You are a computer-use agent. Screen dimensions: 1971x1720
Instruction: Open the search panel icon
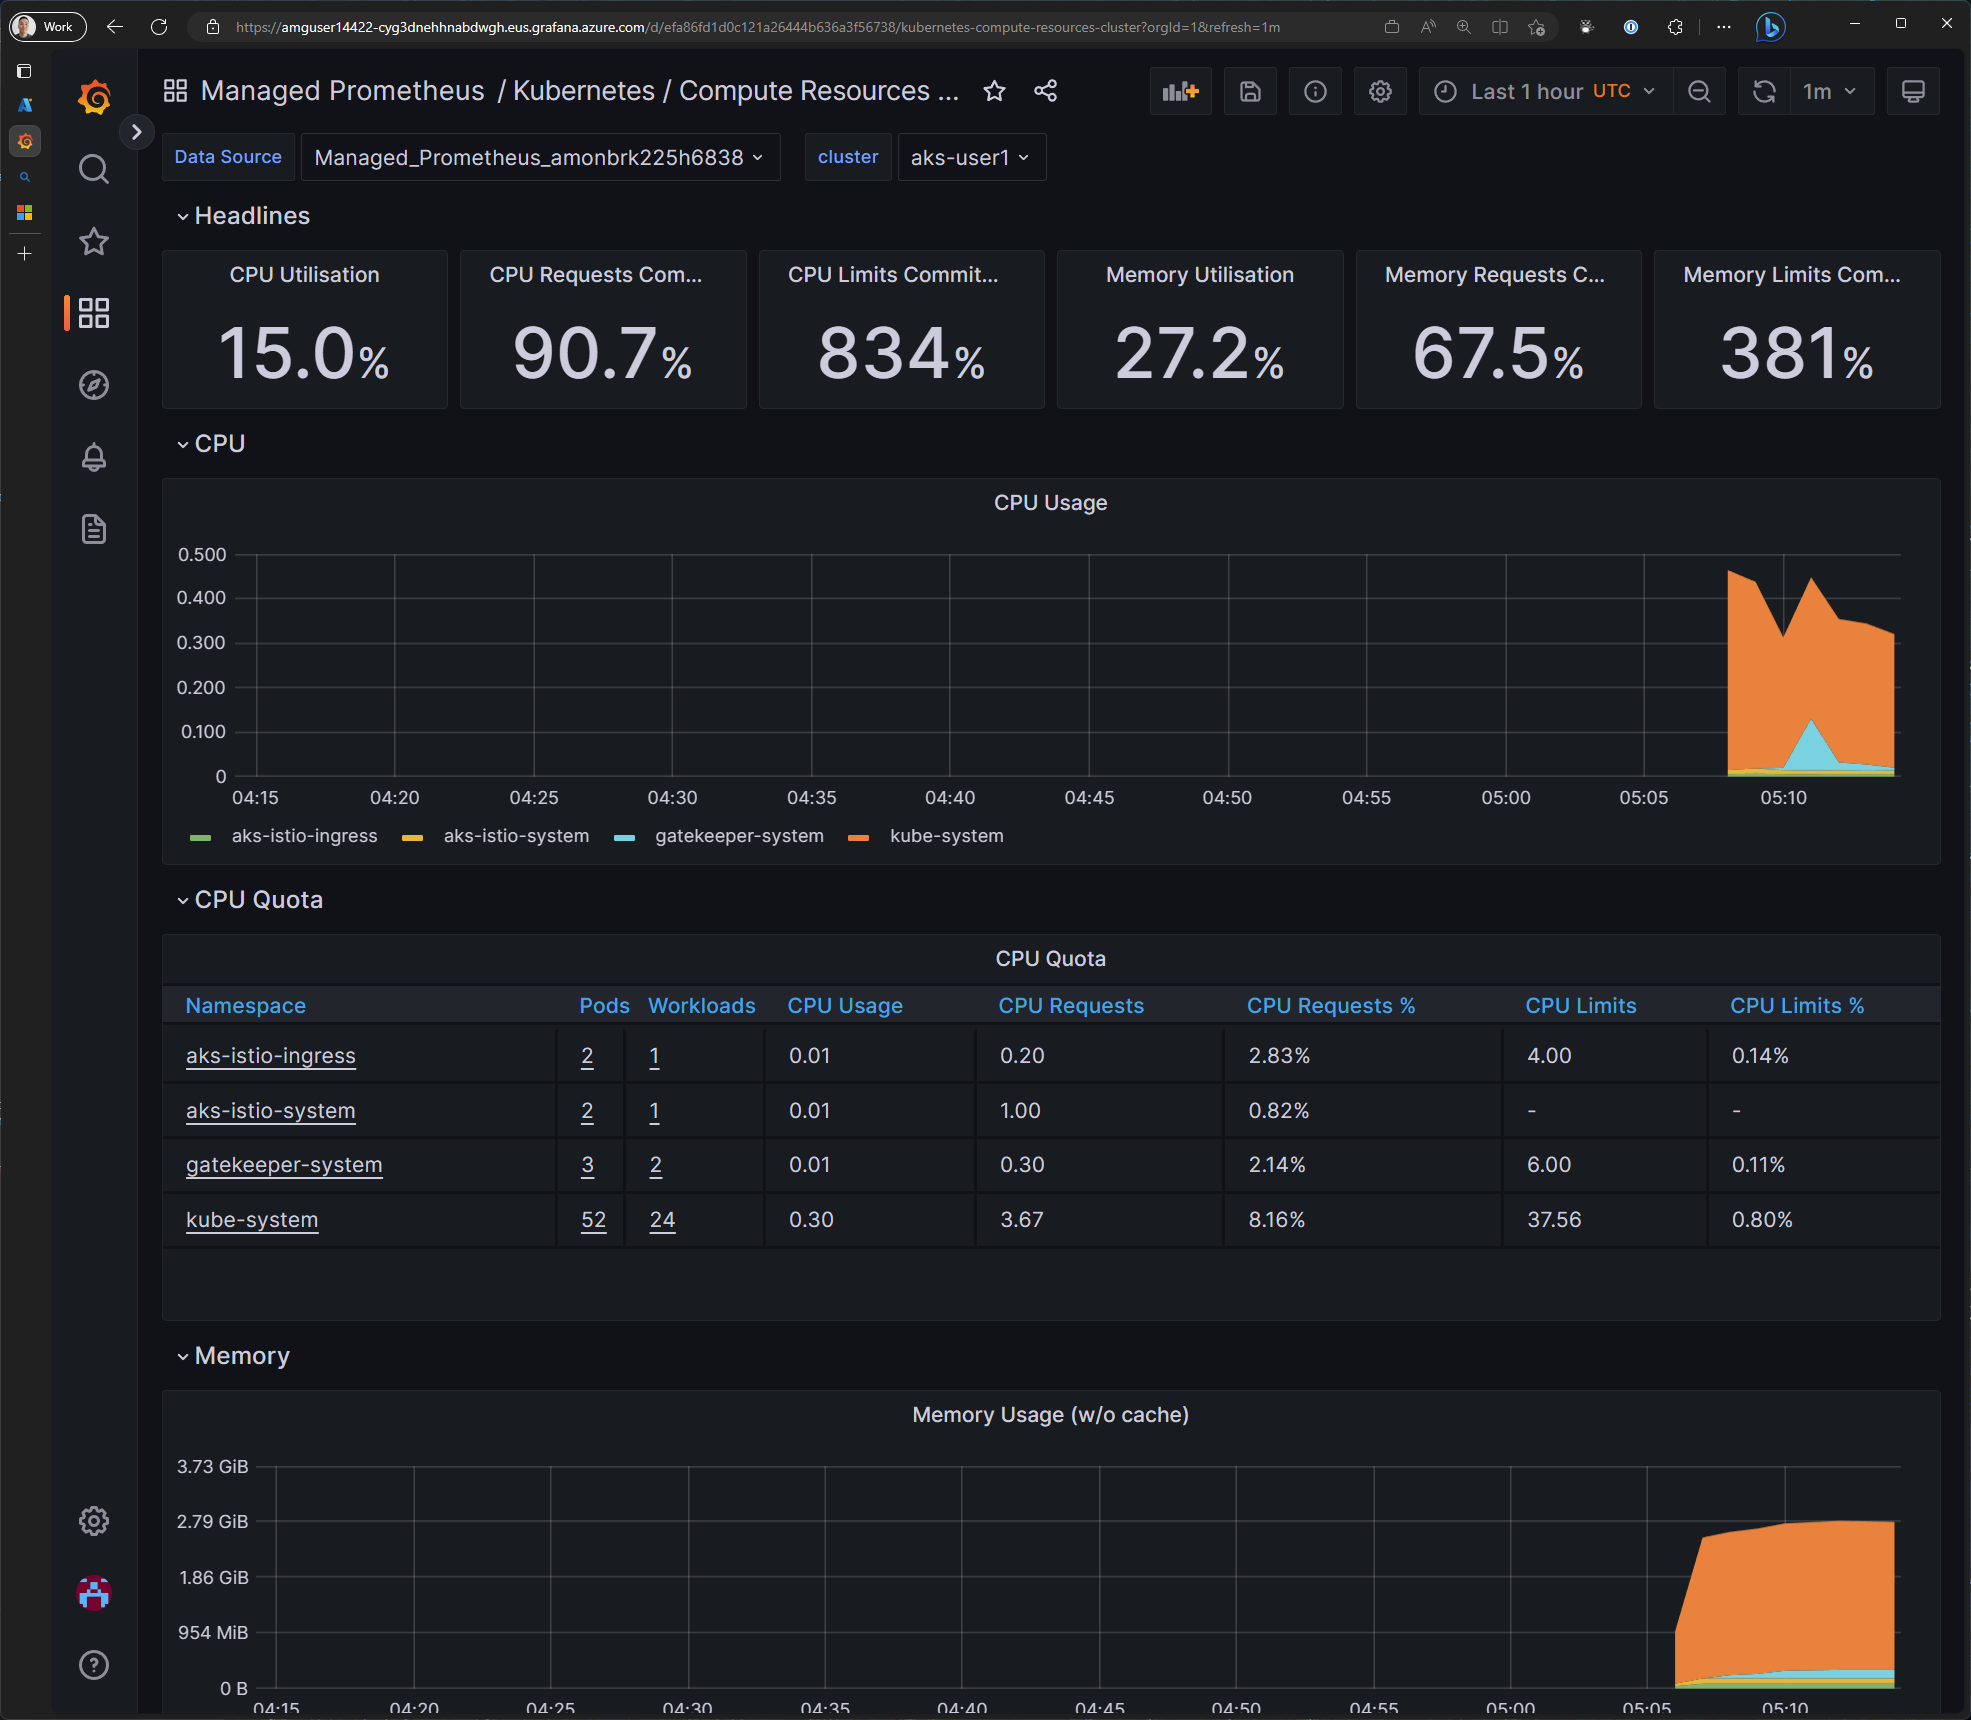point(94,173)
